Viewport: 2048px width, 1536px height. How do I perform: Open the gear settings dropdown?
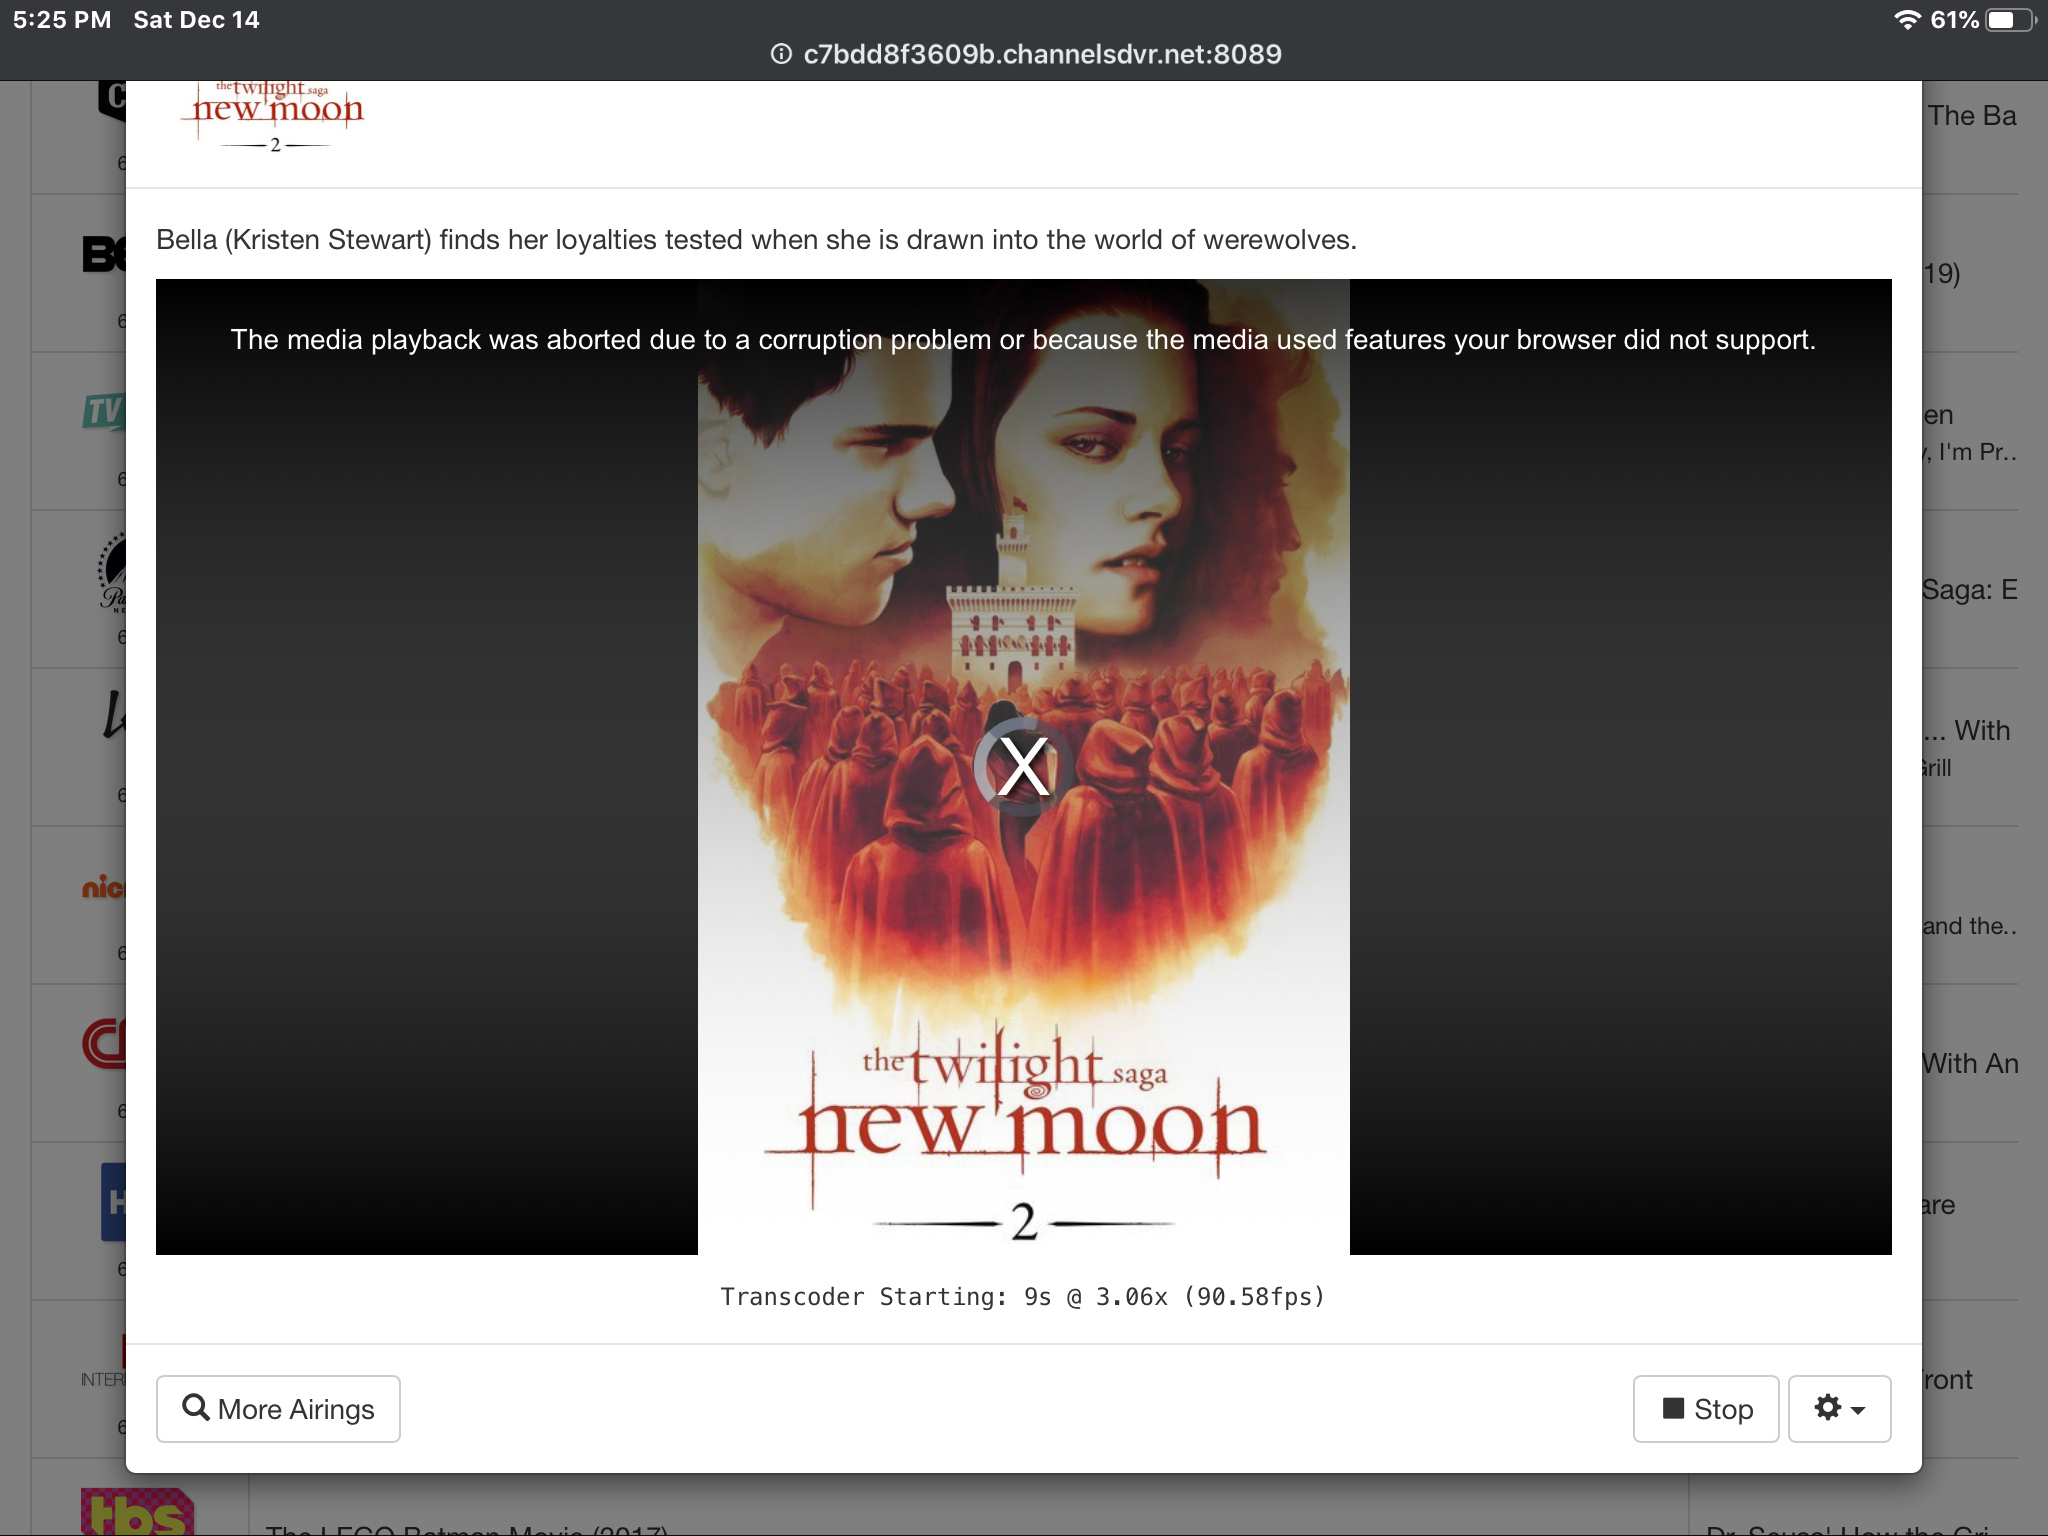click(1839, 1408)
